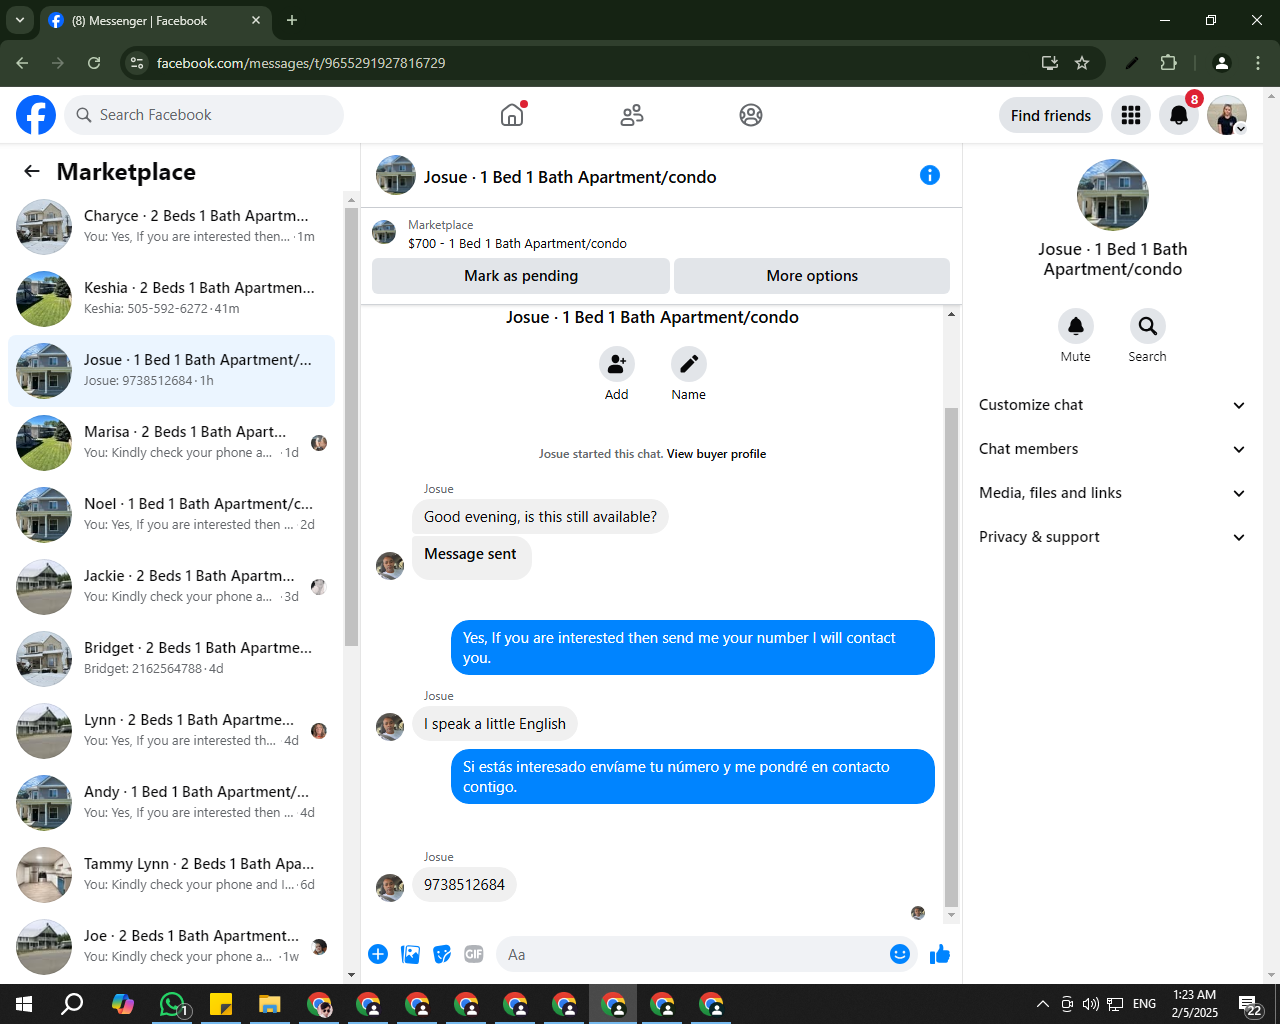Open Windows taskbar search
Image resolution: width=1280 pixels, height=1024 pixels.
(x=72, y=1004)
